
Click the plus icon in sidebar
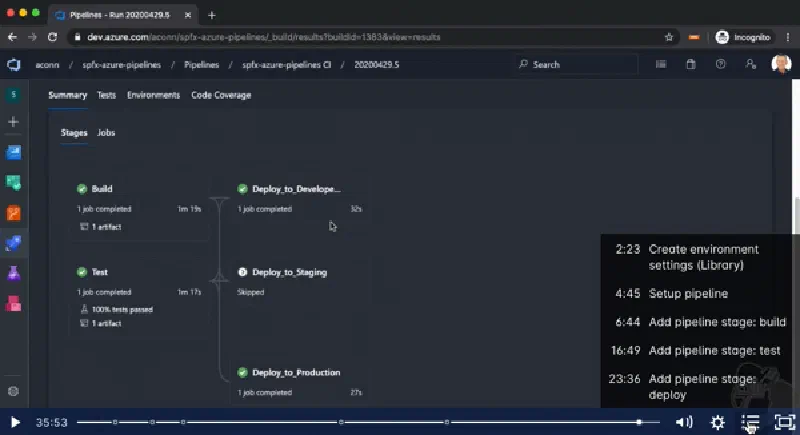(14, 122)
